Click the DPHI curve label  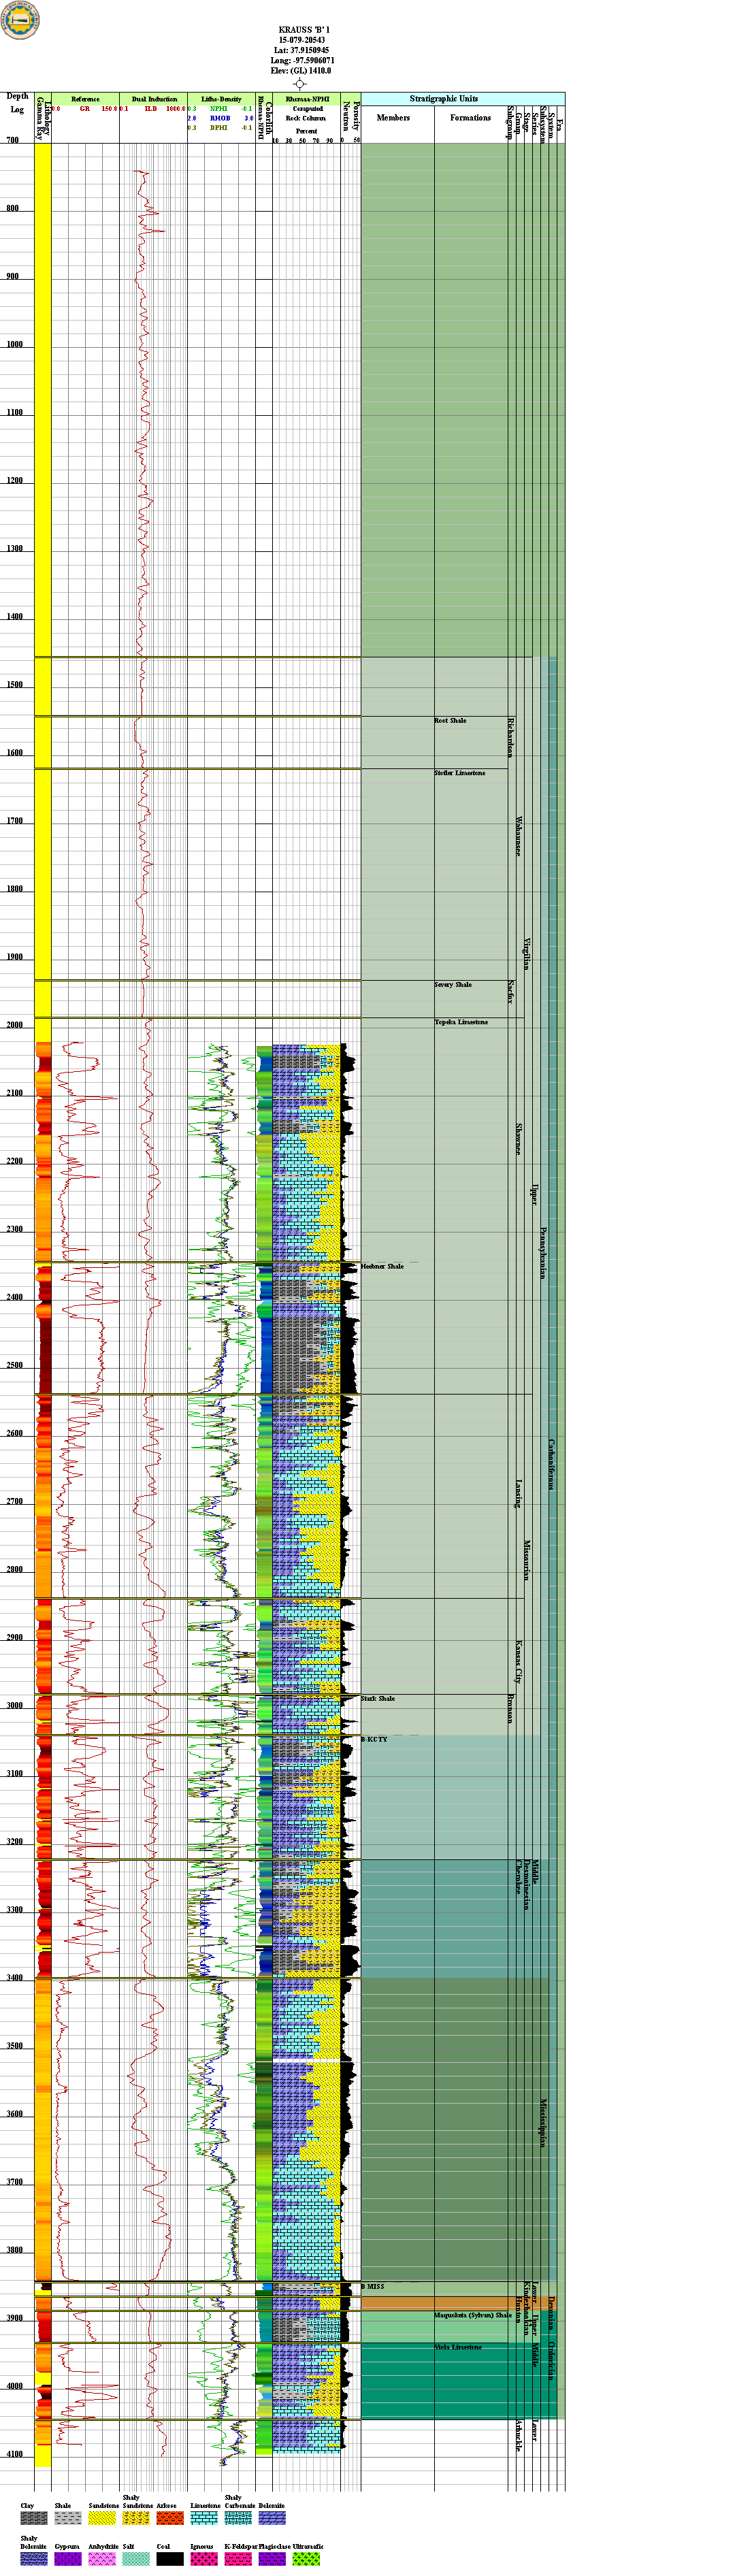pos(219,128)
